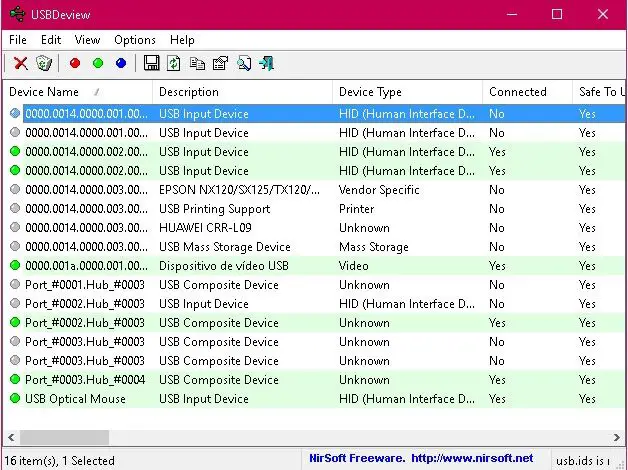This screenshot has width=628, height=470.
Task: Click the horizontal scrollbar right arrow
Action: click(616, 437)
